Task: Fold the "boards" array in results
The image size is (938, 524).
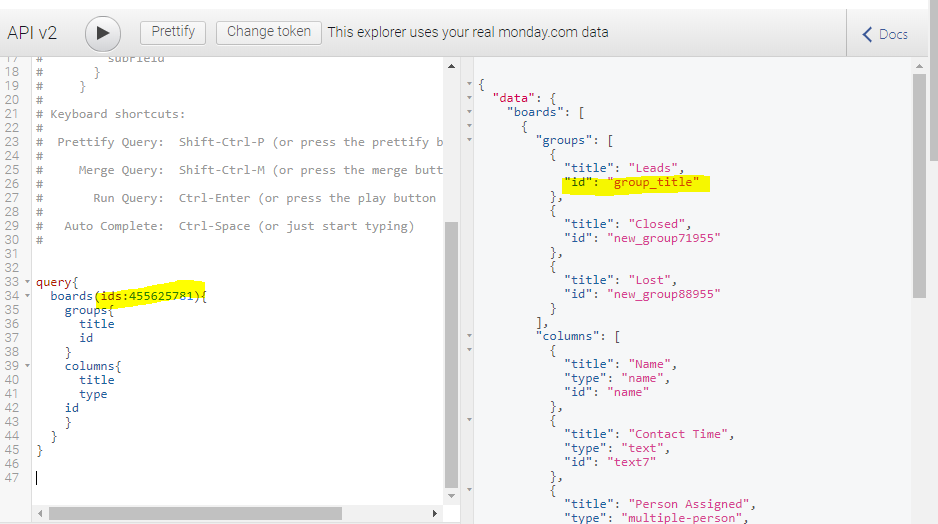Action: point(470,112)
